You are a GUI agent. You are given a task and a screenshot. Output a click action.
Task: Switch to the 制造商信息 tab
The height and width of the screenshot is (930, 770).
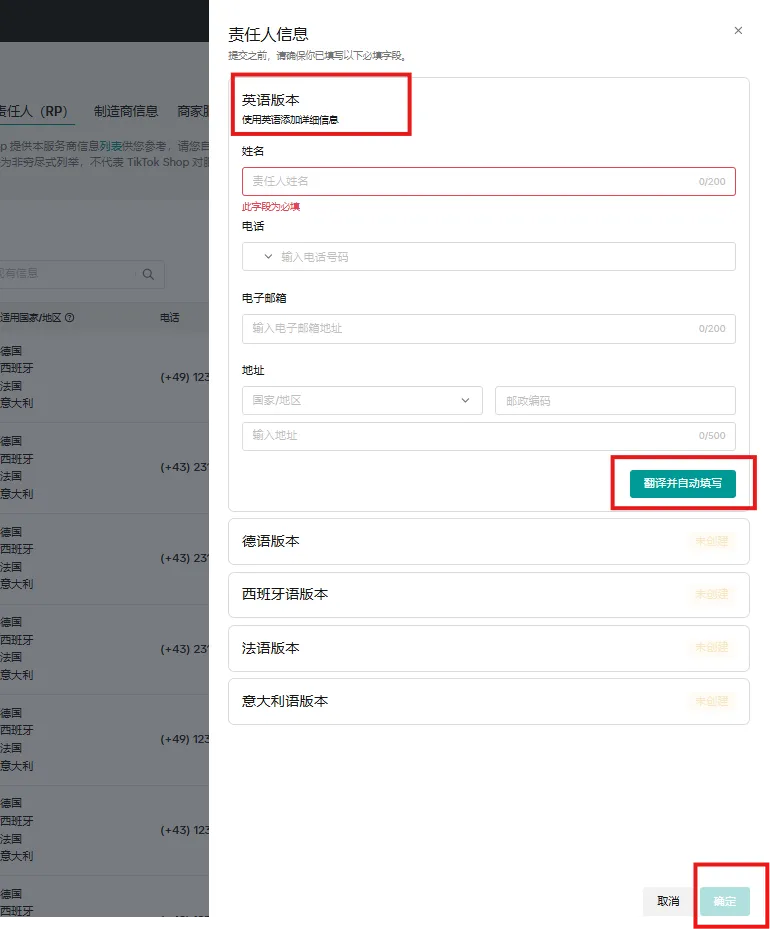126,111
